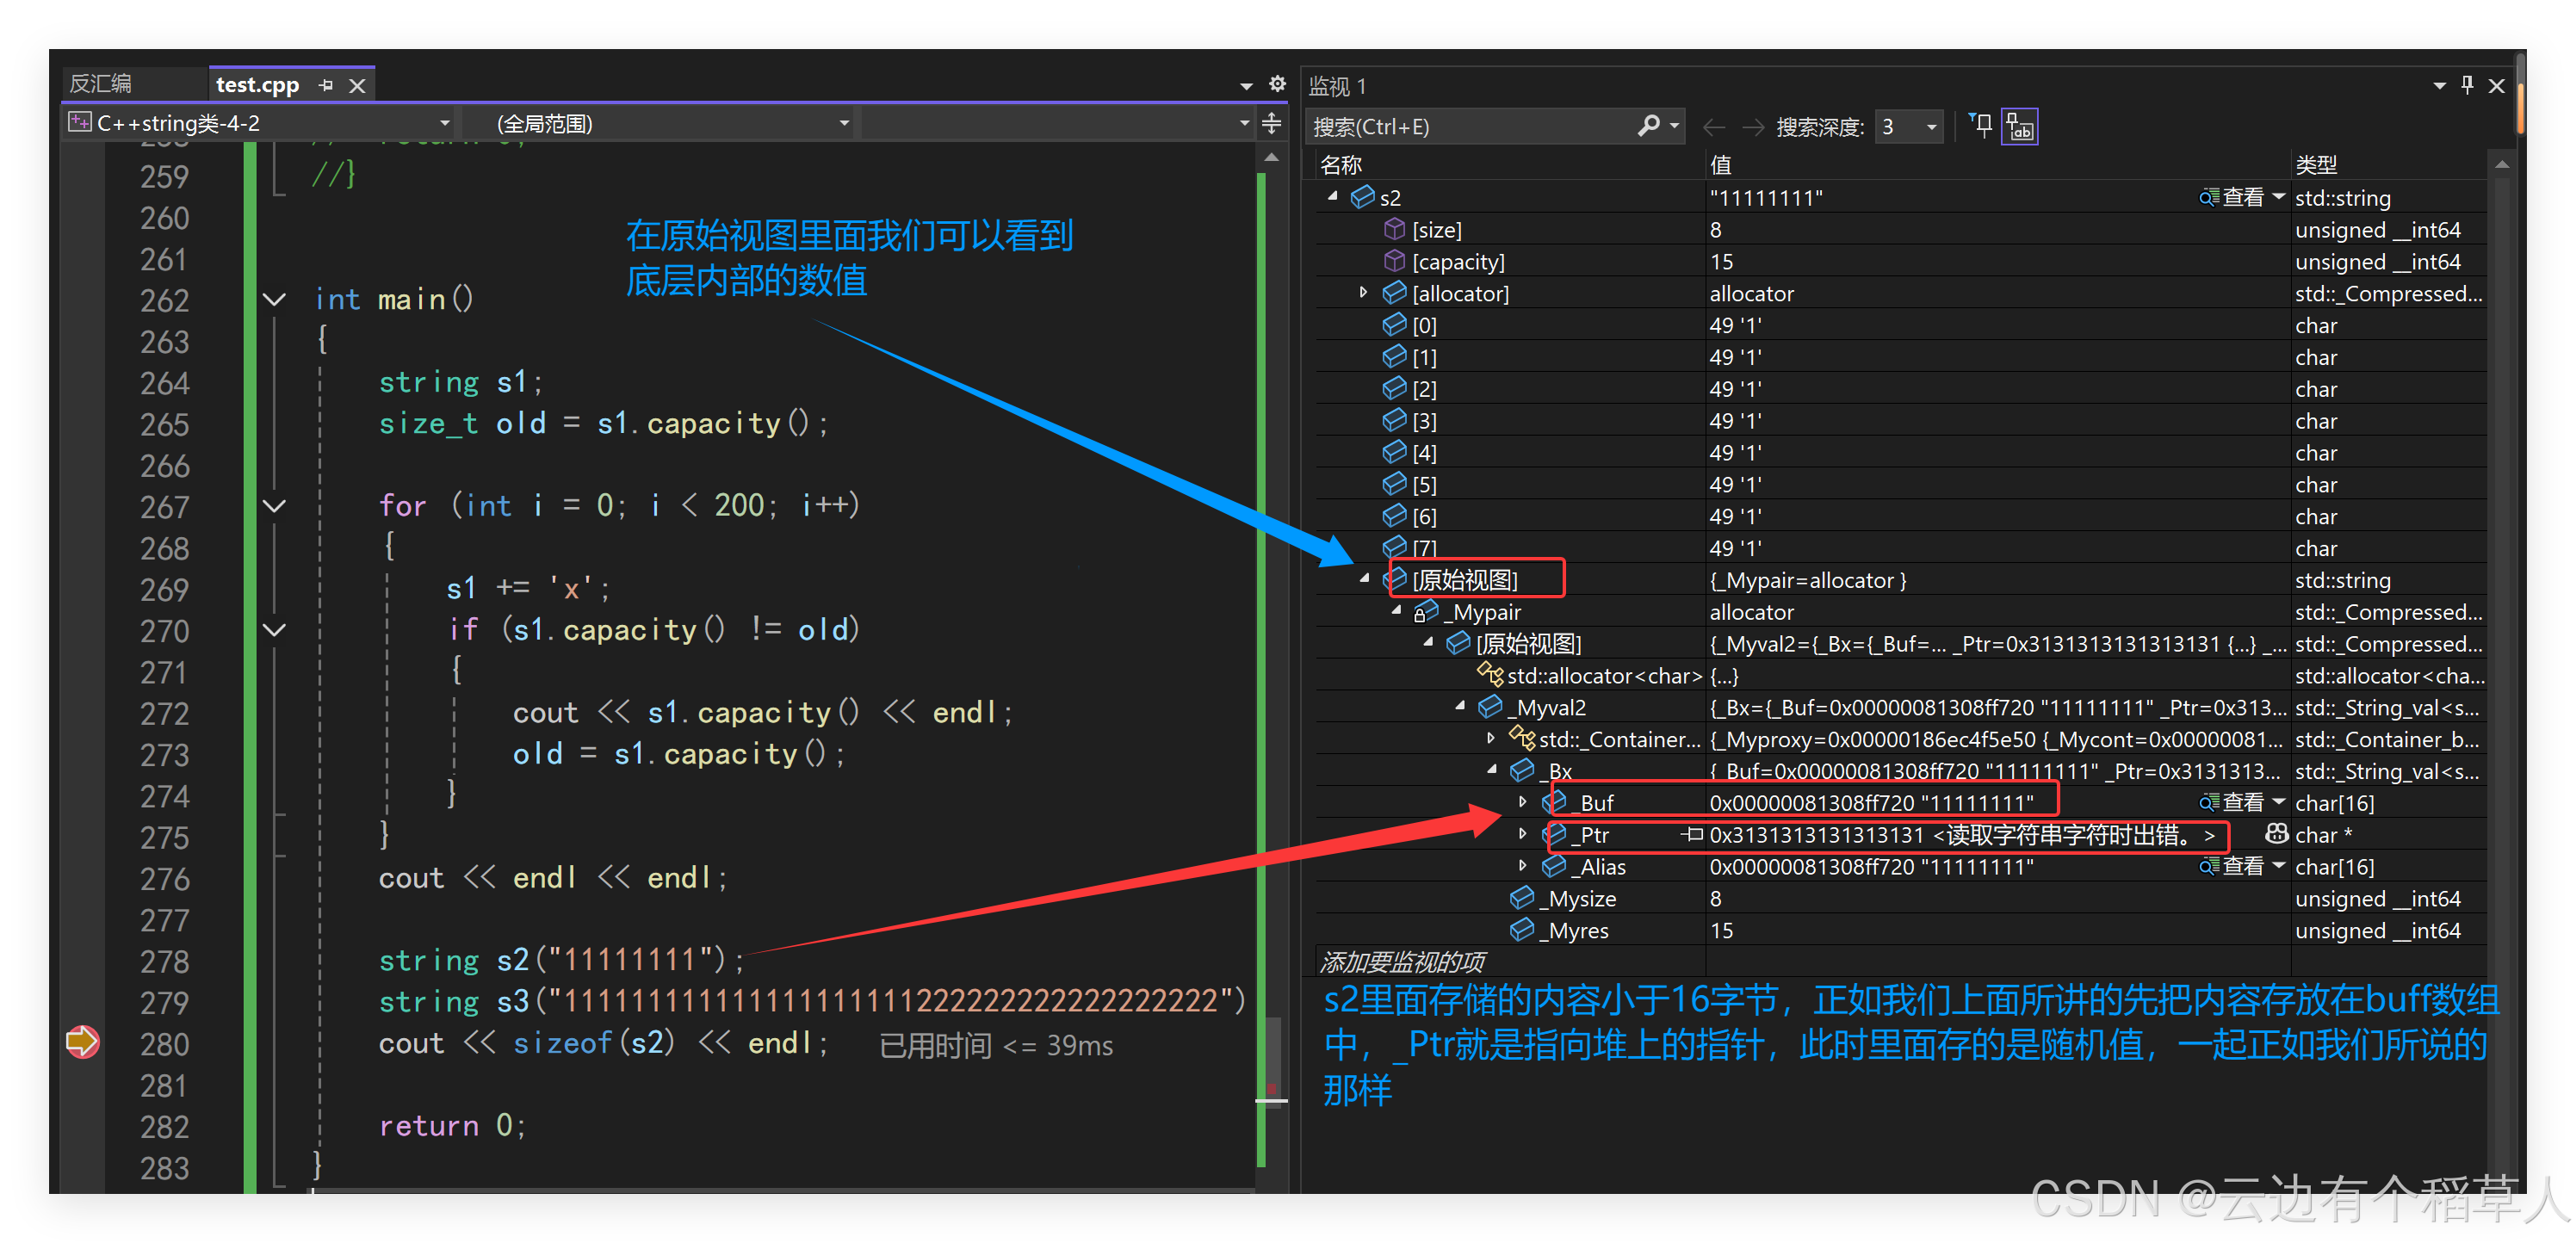Collapse the [原始视图] node under s2
Viewport: 2576px width, 1243px height.
1364,579
